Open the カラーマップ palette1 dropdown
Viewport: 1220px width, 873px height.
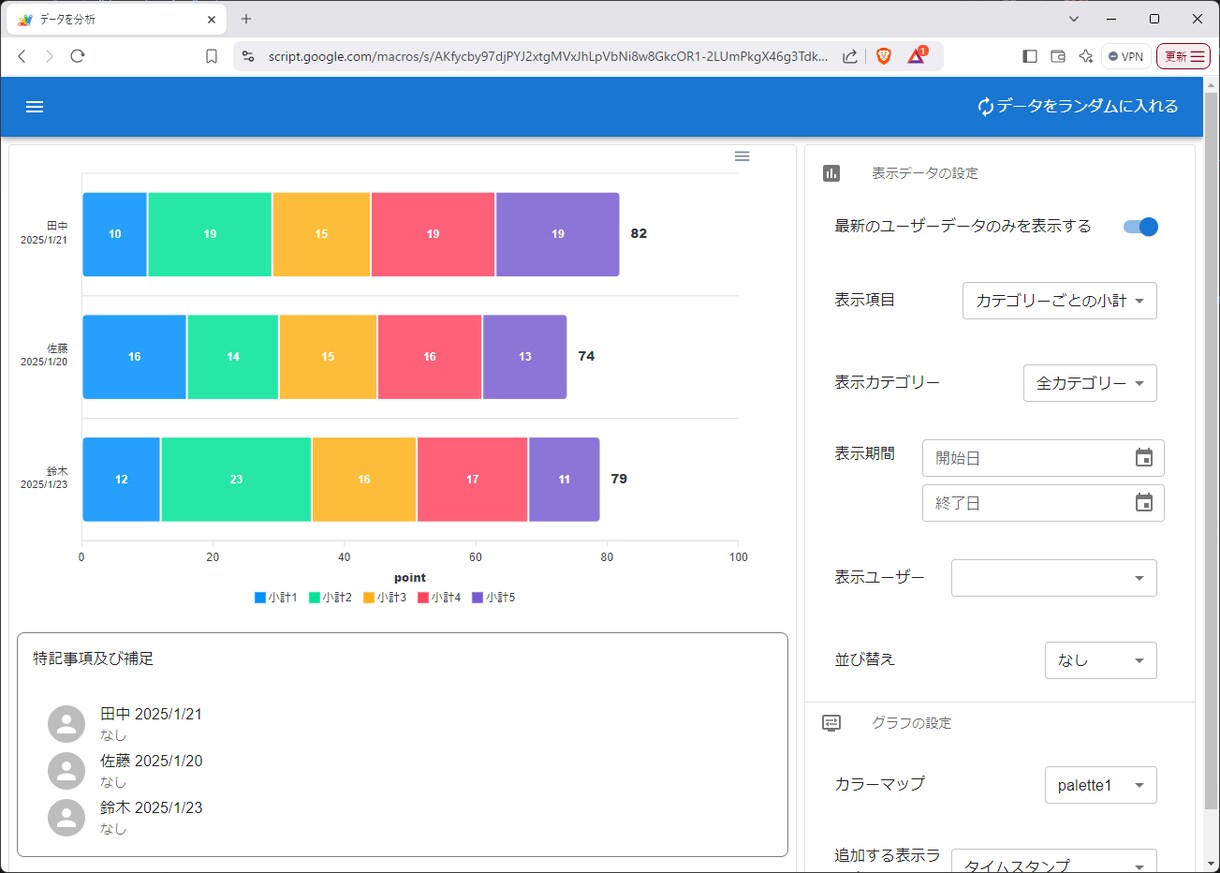click(1101, 785)
